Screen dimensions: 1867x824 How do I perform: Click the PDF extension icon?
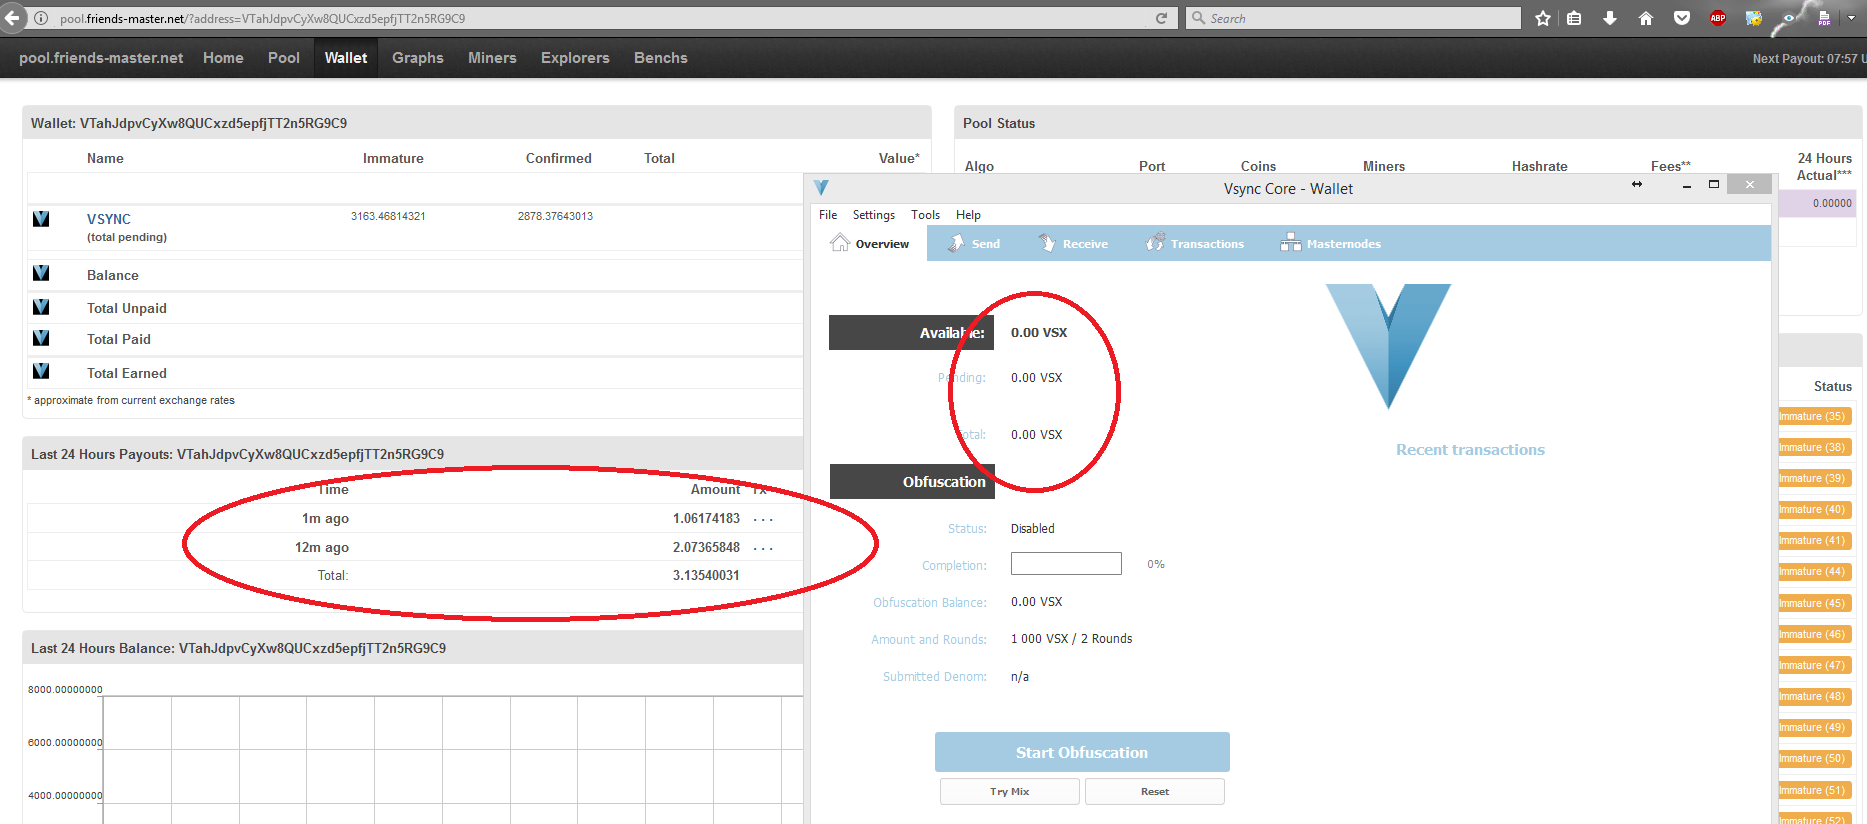[x=1824, y=18]
